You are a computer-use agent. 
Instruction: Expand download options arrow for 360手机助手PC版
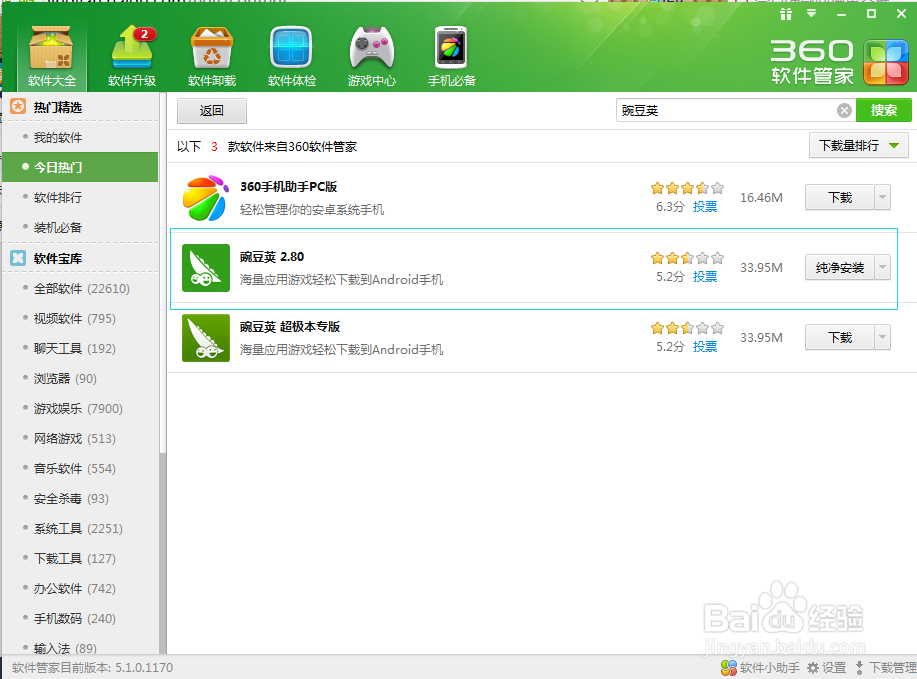pyautogui.click(x=882, y=198)
